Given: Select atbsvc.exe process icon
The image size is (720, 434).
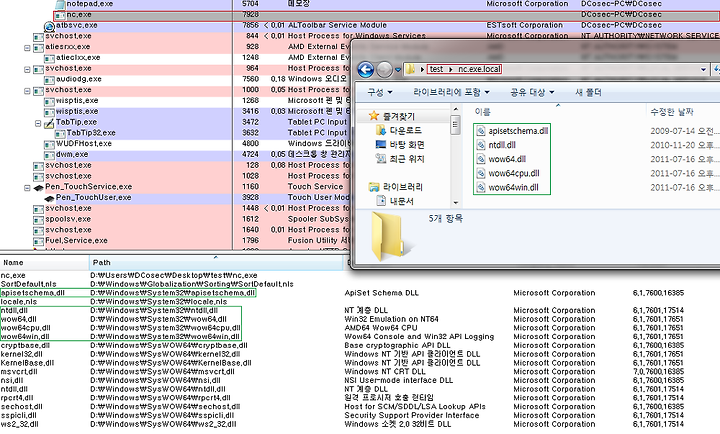Looking at the screenshot, I should tap(49, 27).
